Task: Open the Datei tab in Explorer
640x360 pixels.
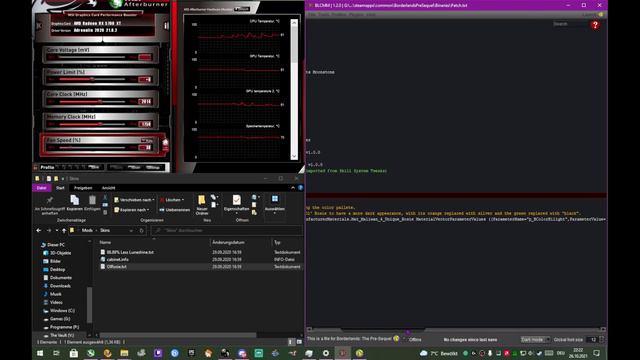Action: click(x=42, y=188)
